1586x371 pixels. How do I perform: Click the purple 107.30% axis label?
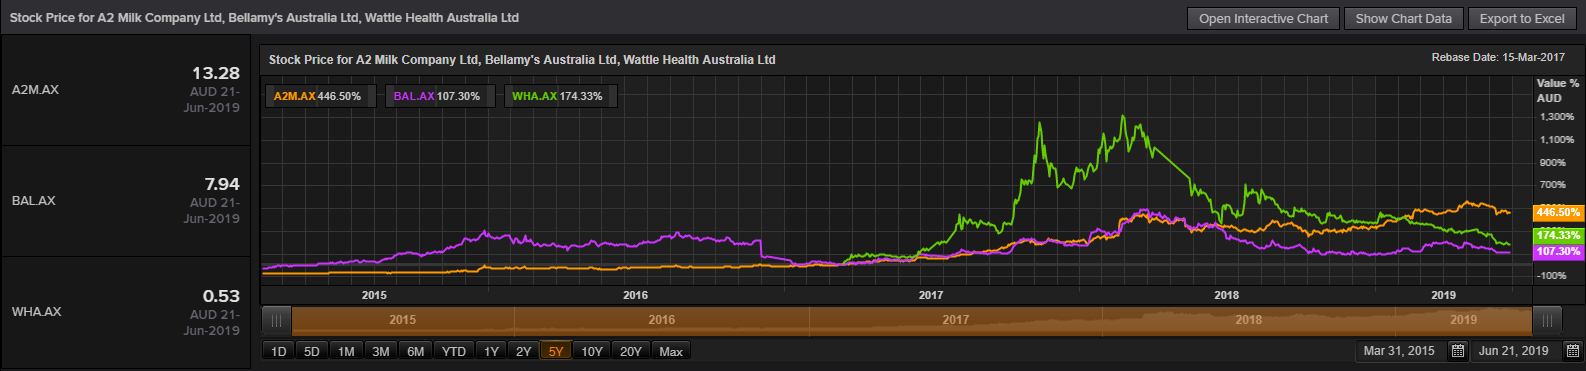[1558, 252]
